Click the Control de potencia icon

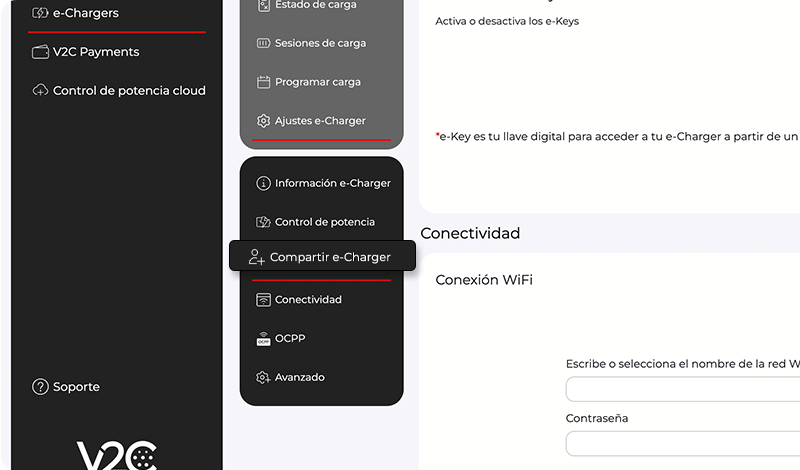[x=264, y=222]
